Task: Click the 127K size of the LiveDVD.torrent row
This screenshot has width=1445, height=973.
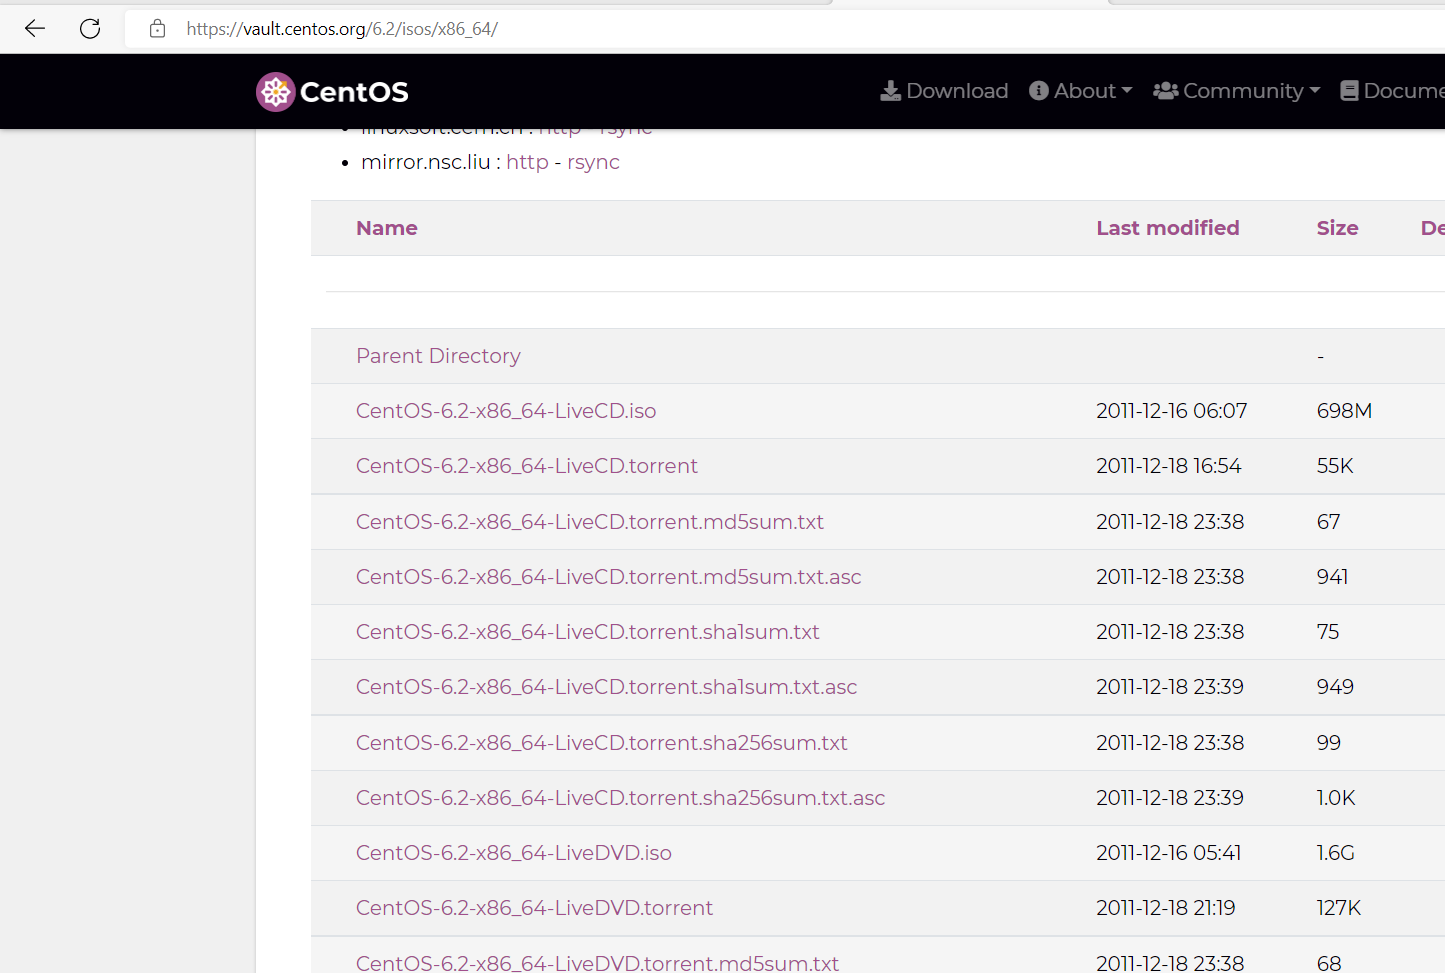Action: point(1339,908)
